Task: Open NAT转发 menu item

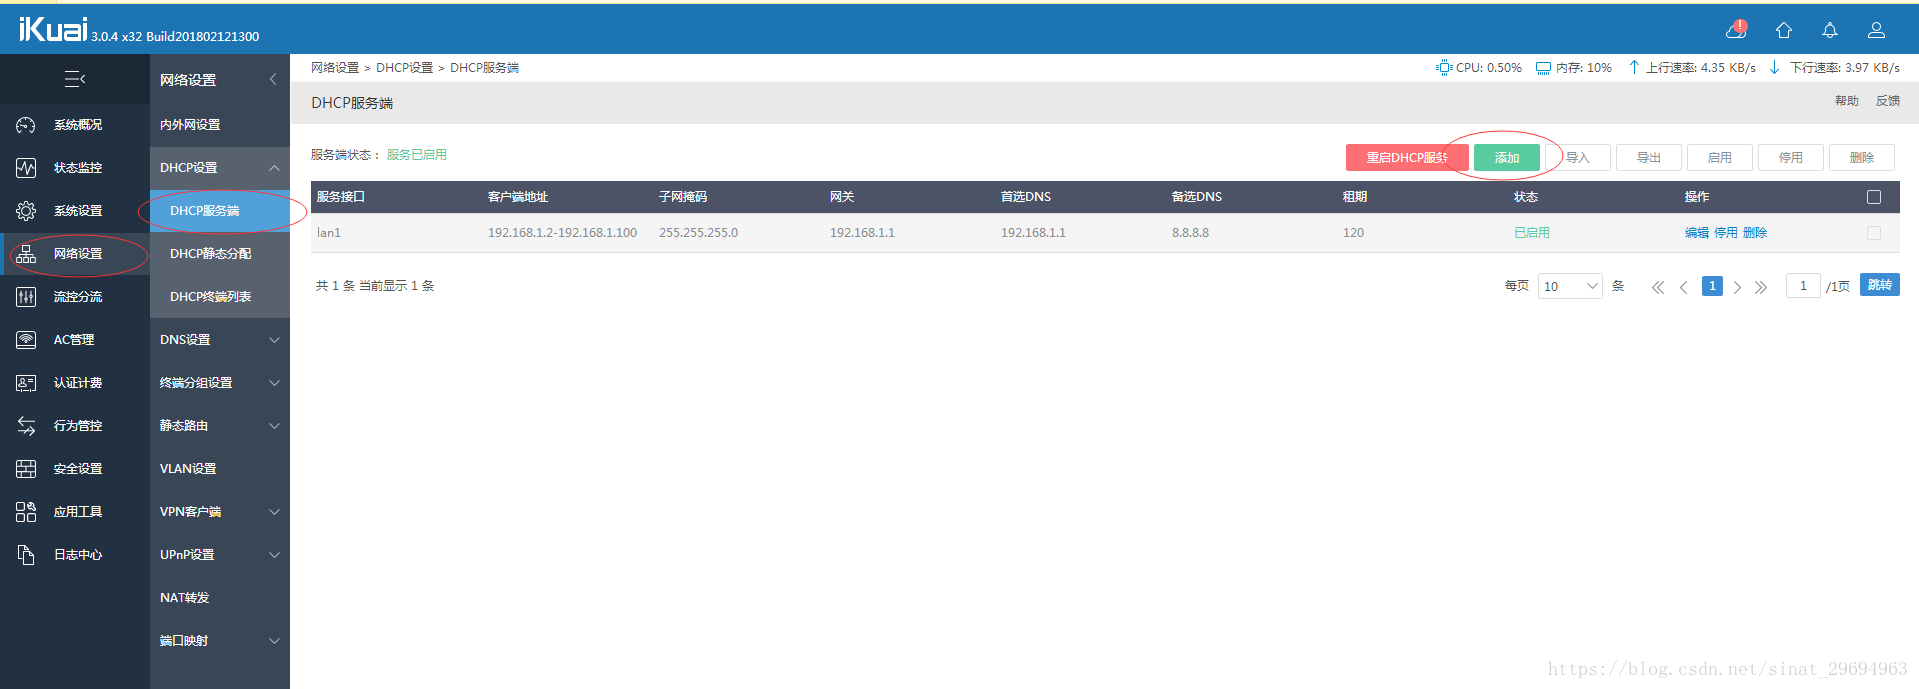Action: click(220, 598)
